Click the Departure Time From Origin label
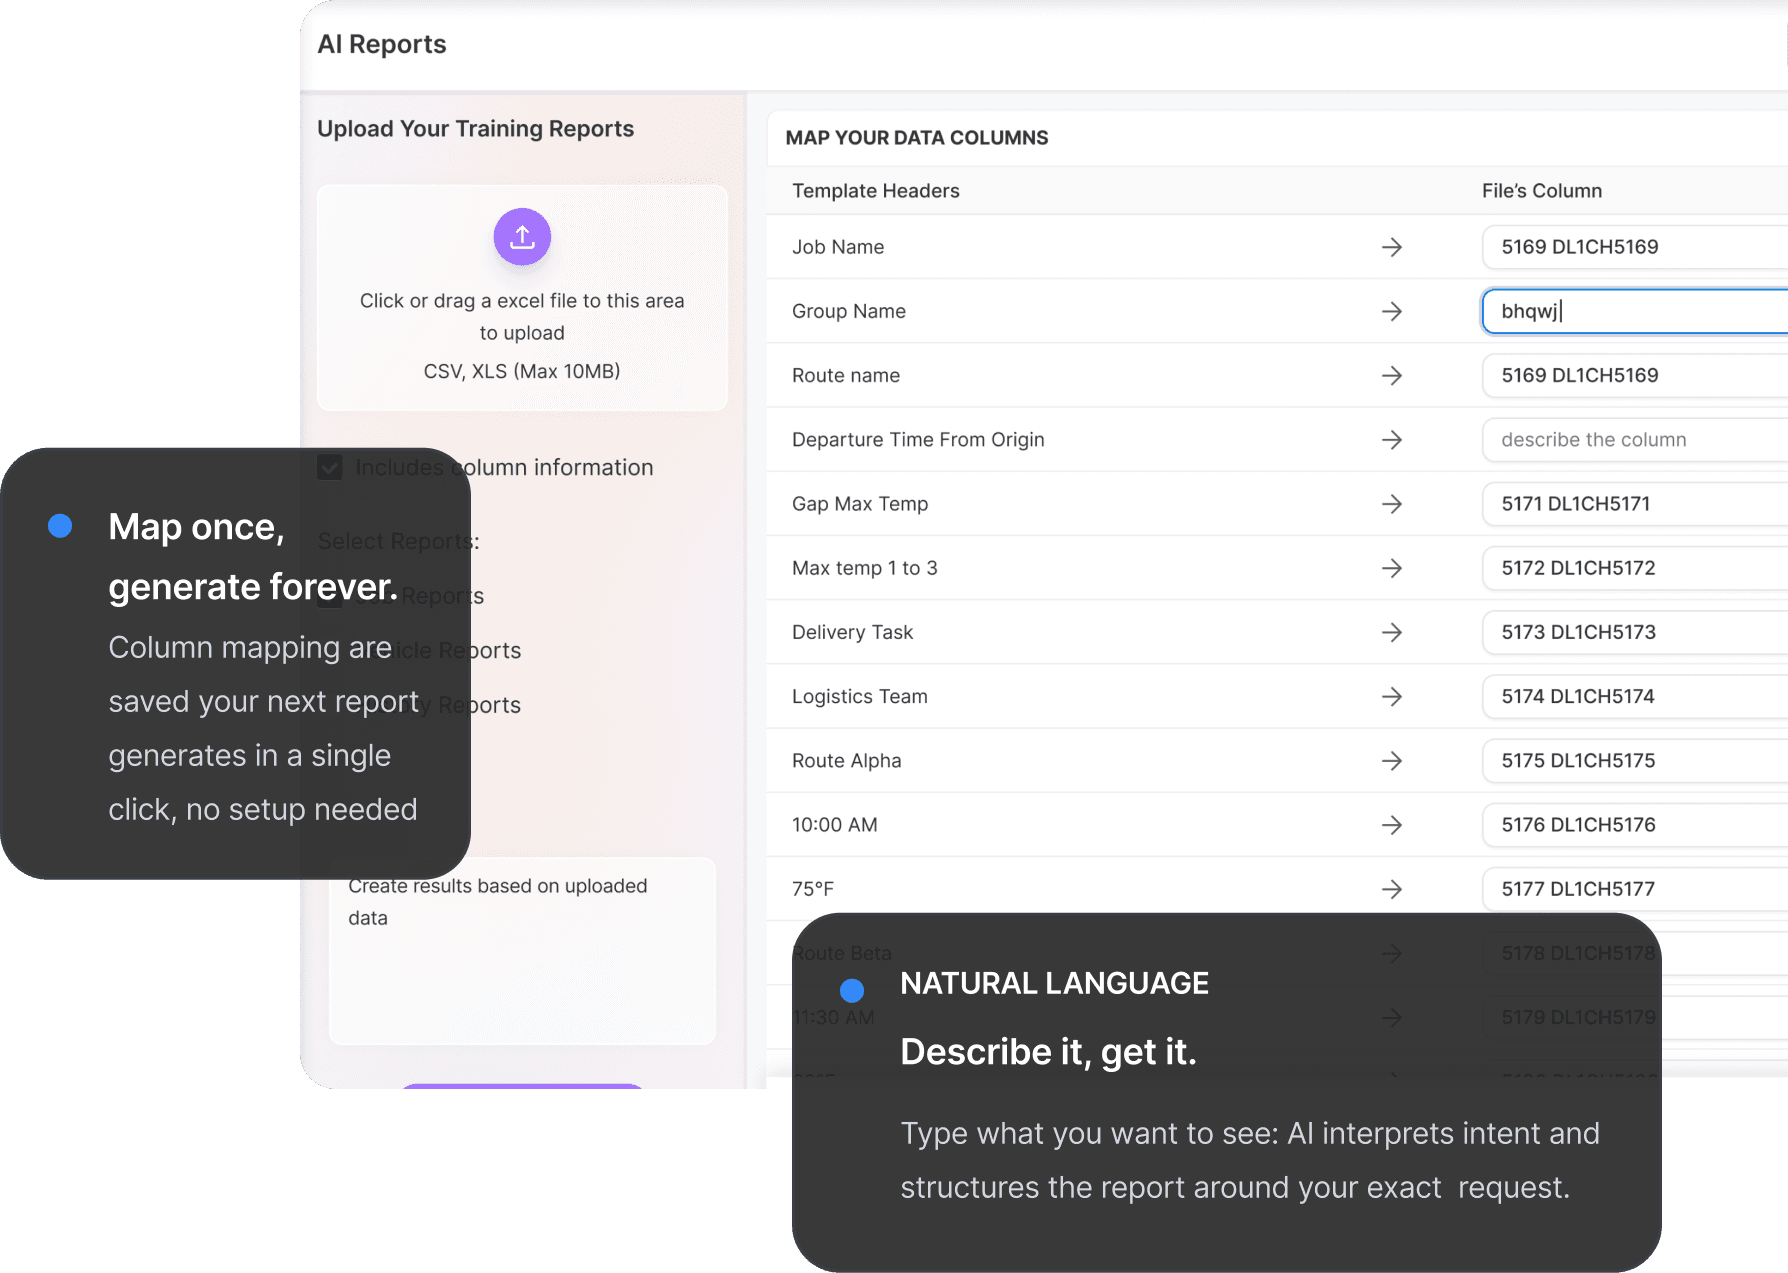This screenshot has width=1788, height=1273. coord(918,440)
